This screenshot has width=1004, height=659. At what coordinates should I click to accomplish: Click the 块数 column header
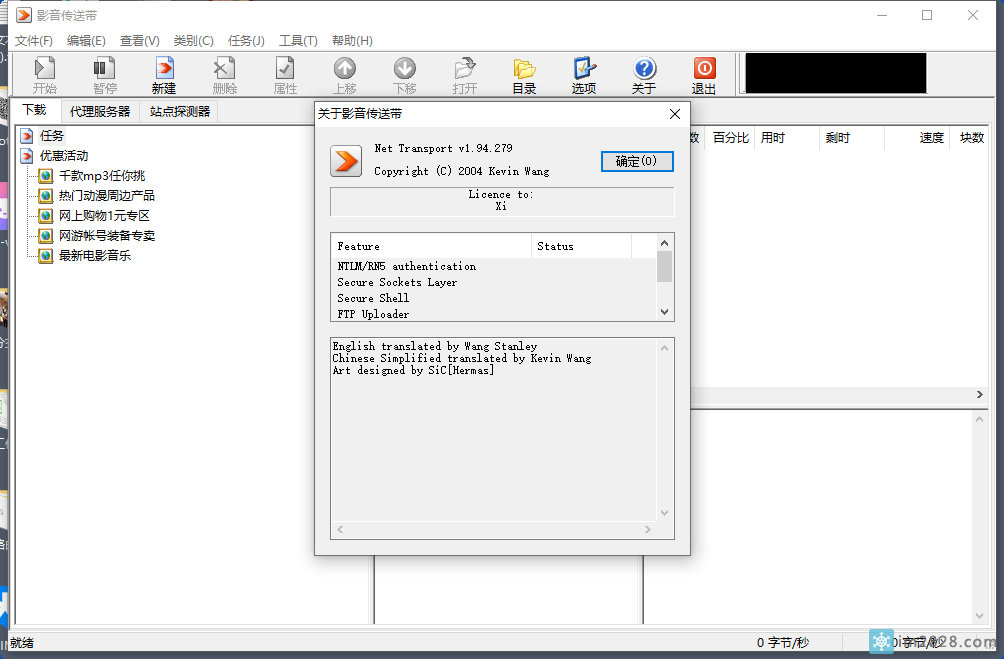coord(971,138)
